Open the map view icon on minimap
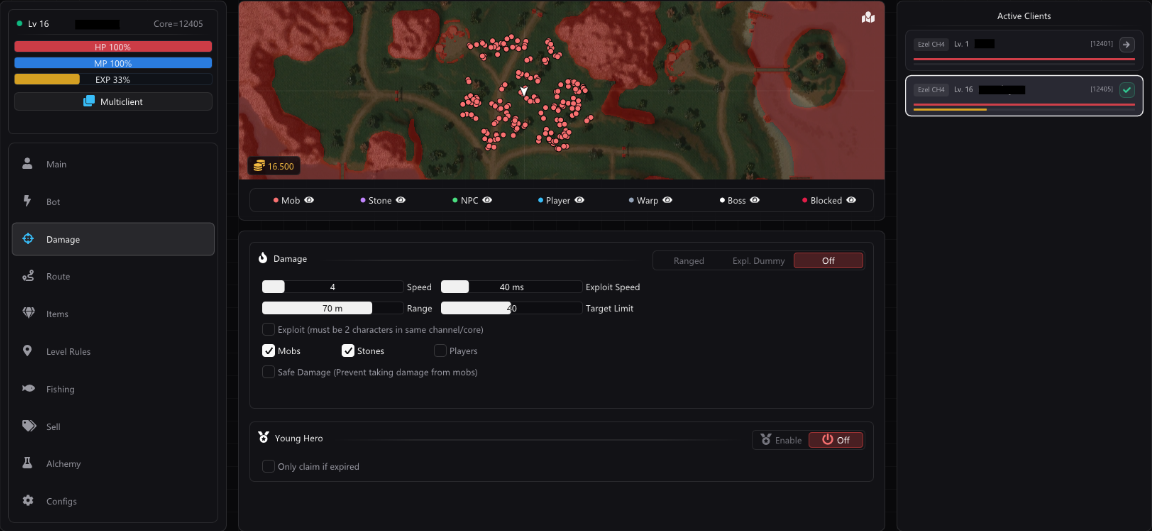 868,18
